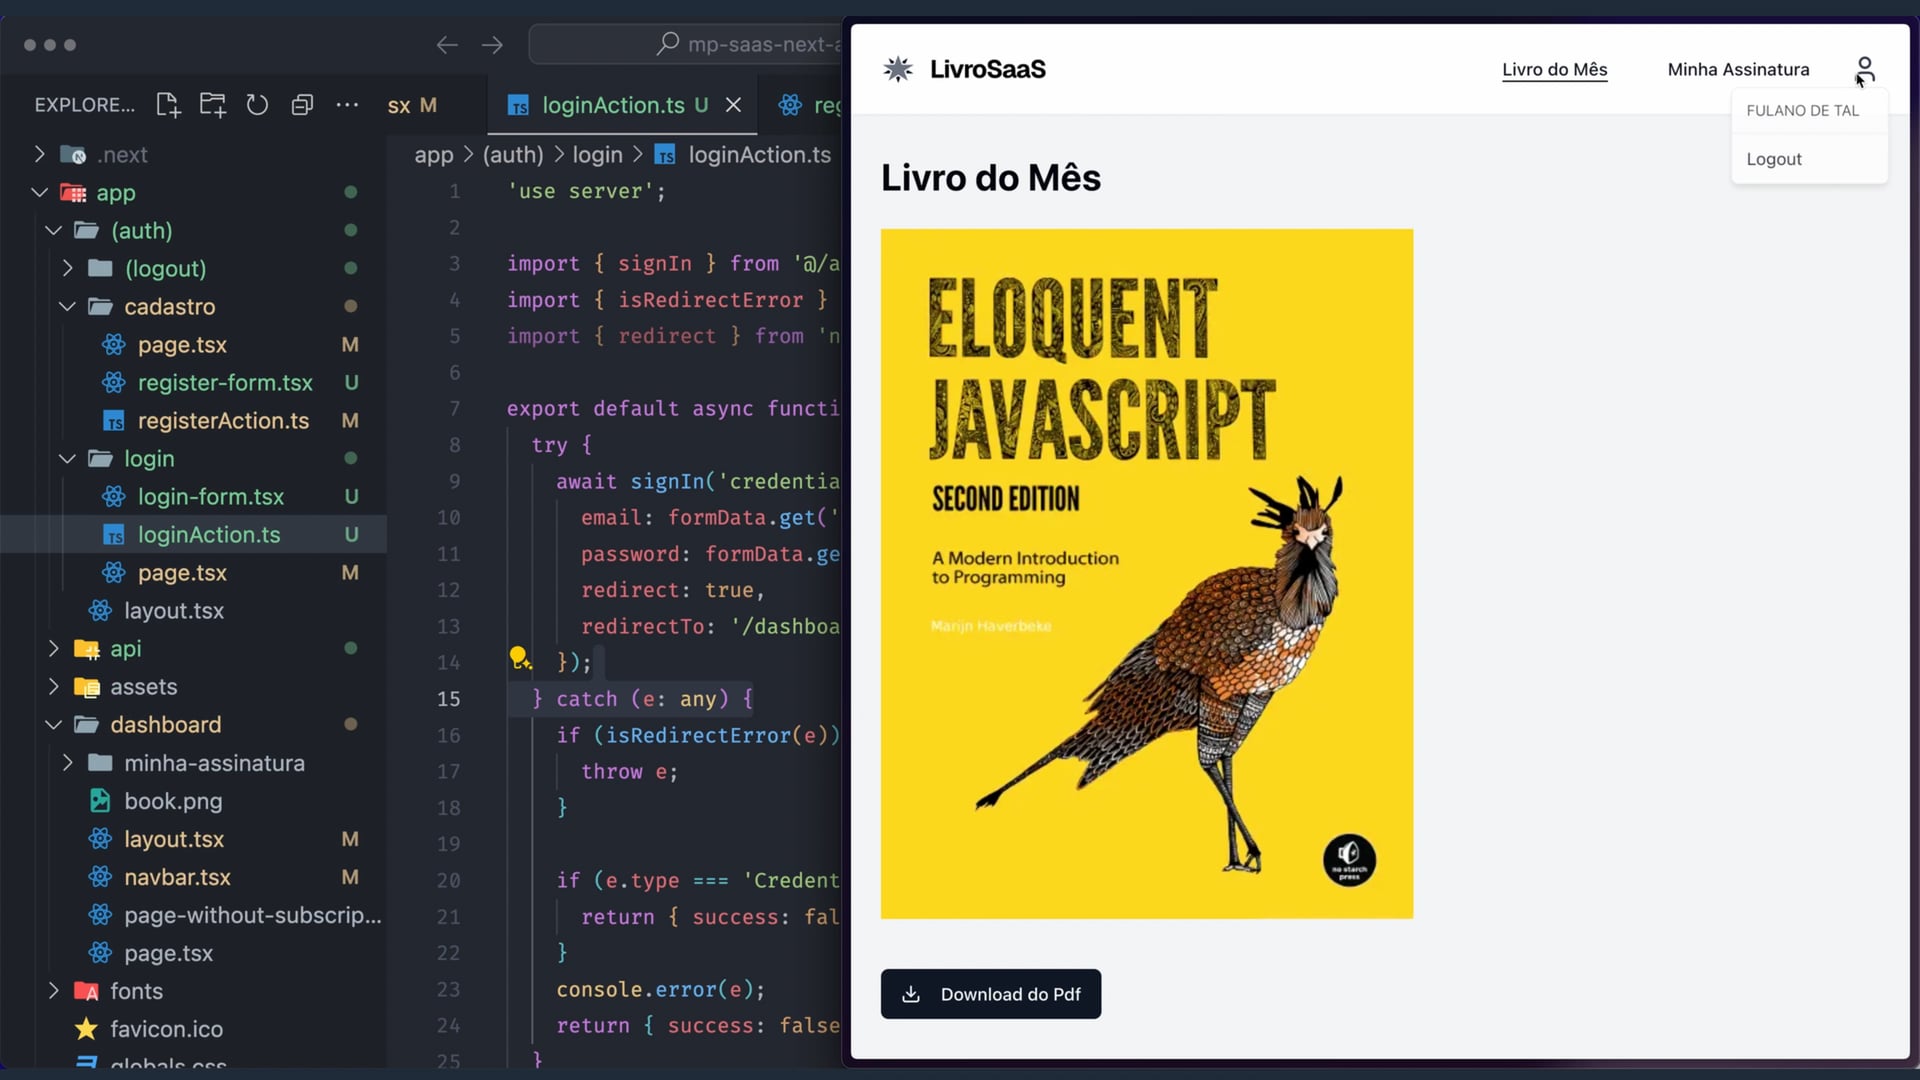Navigate back with editor arrow
Screen dimensions: 1920x1080
click(x=447, y=45)
